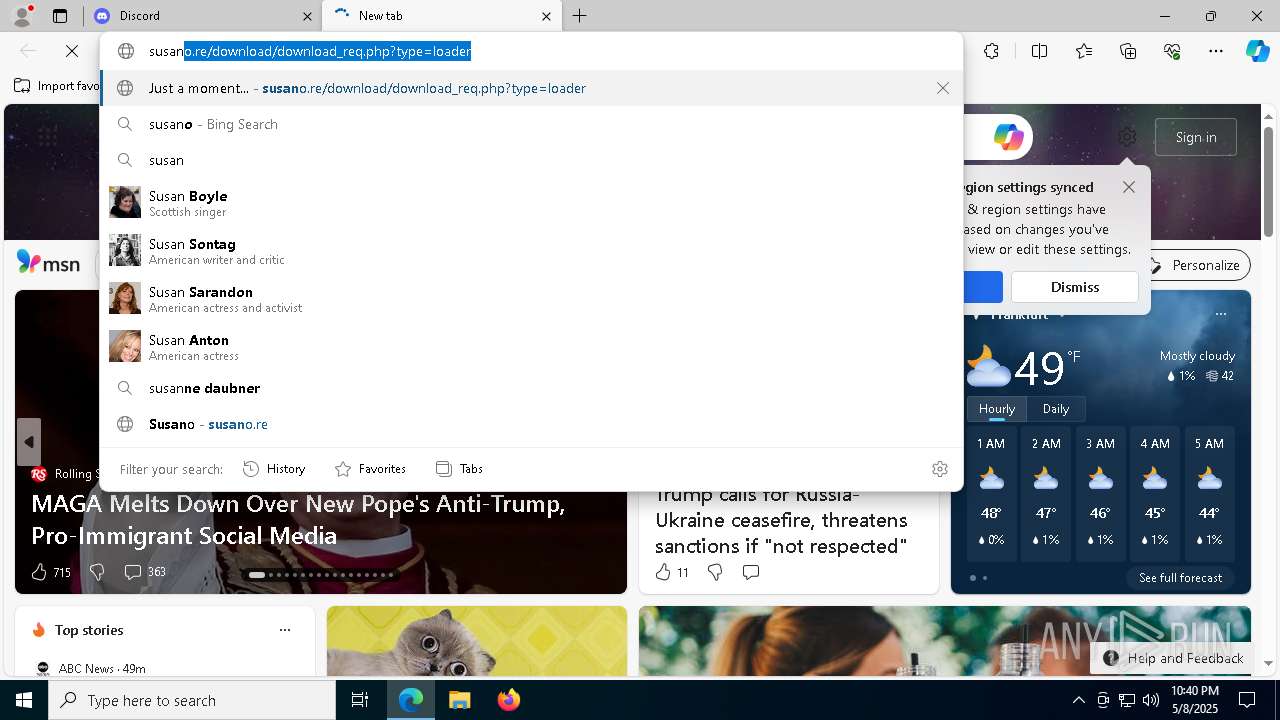Open the 'Susano - susano.re' suggestion

[531, 424]
